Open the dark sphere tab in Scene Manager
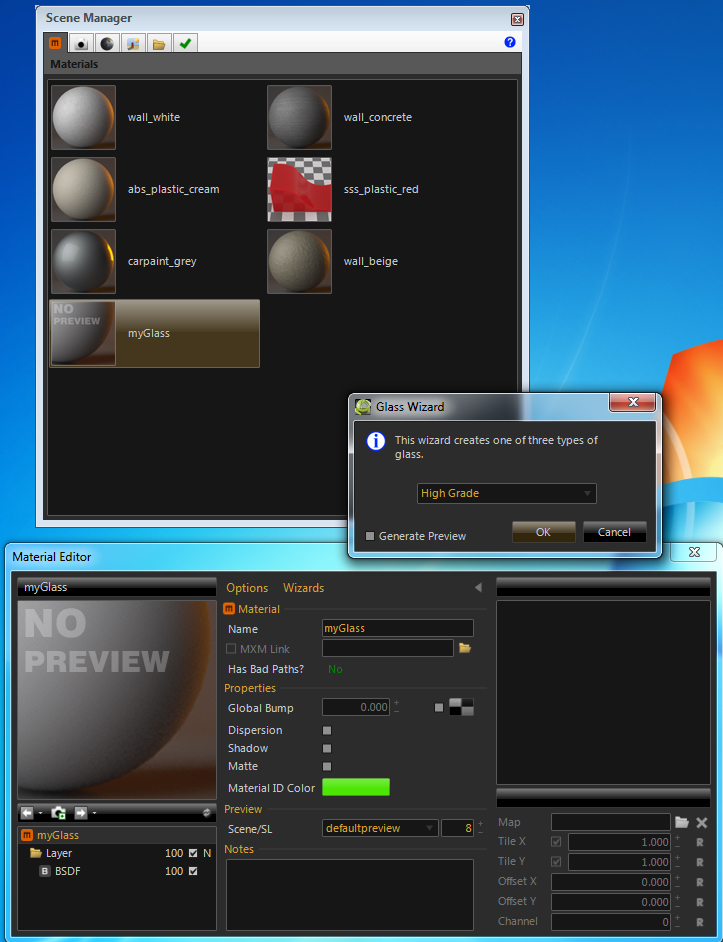723x942 pixels. point(107,43)
